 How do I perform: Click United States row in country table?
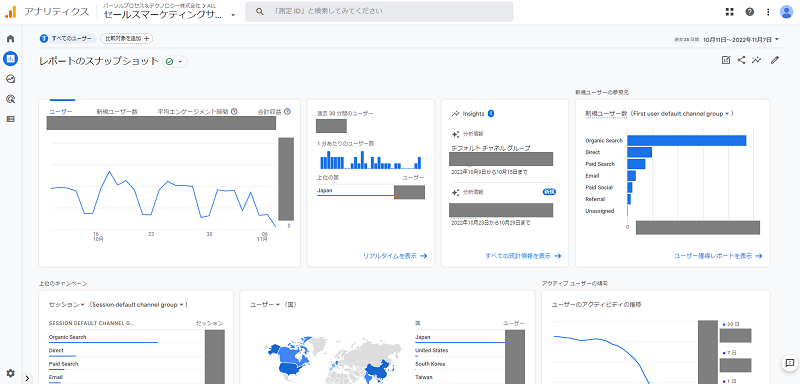tap(469, 351)
